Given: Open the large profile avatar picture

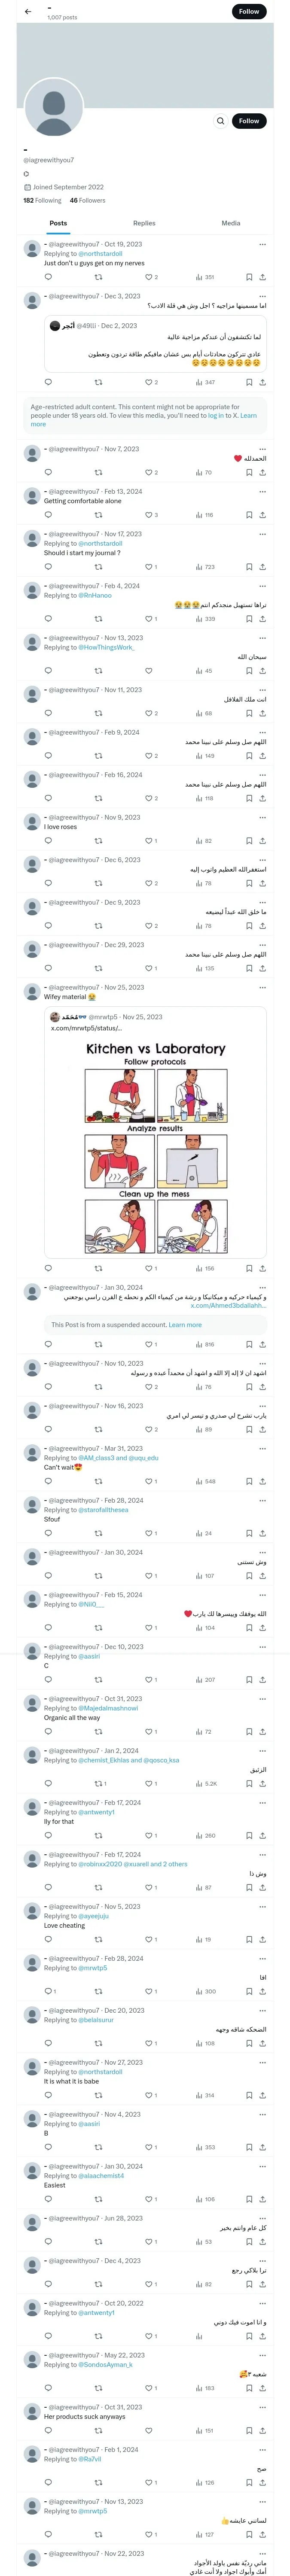Looking at the screenshot, I should (54, 105).
